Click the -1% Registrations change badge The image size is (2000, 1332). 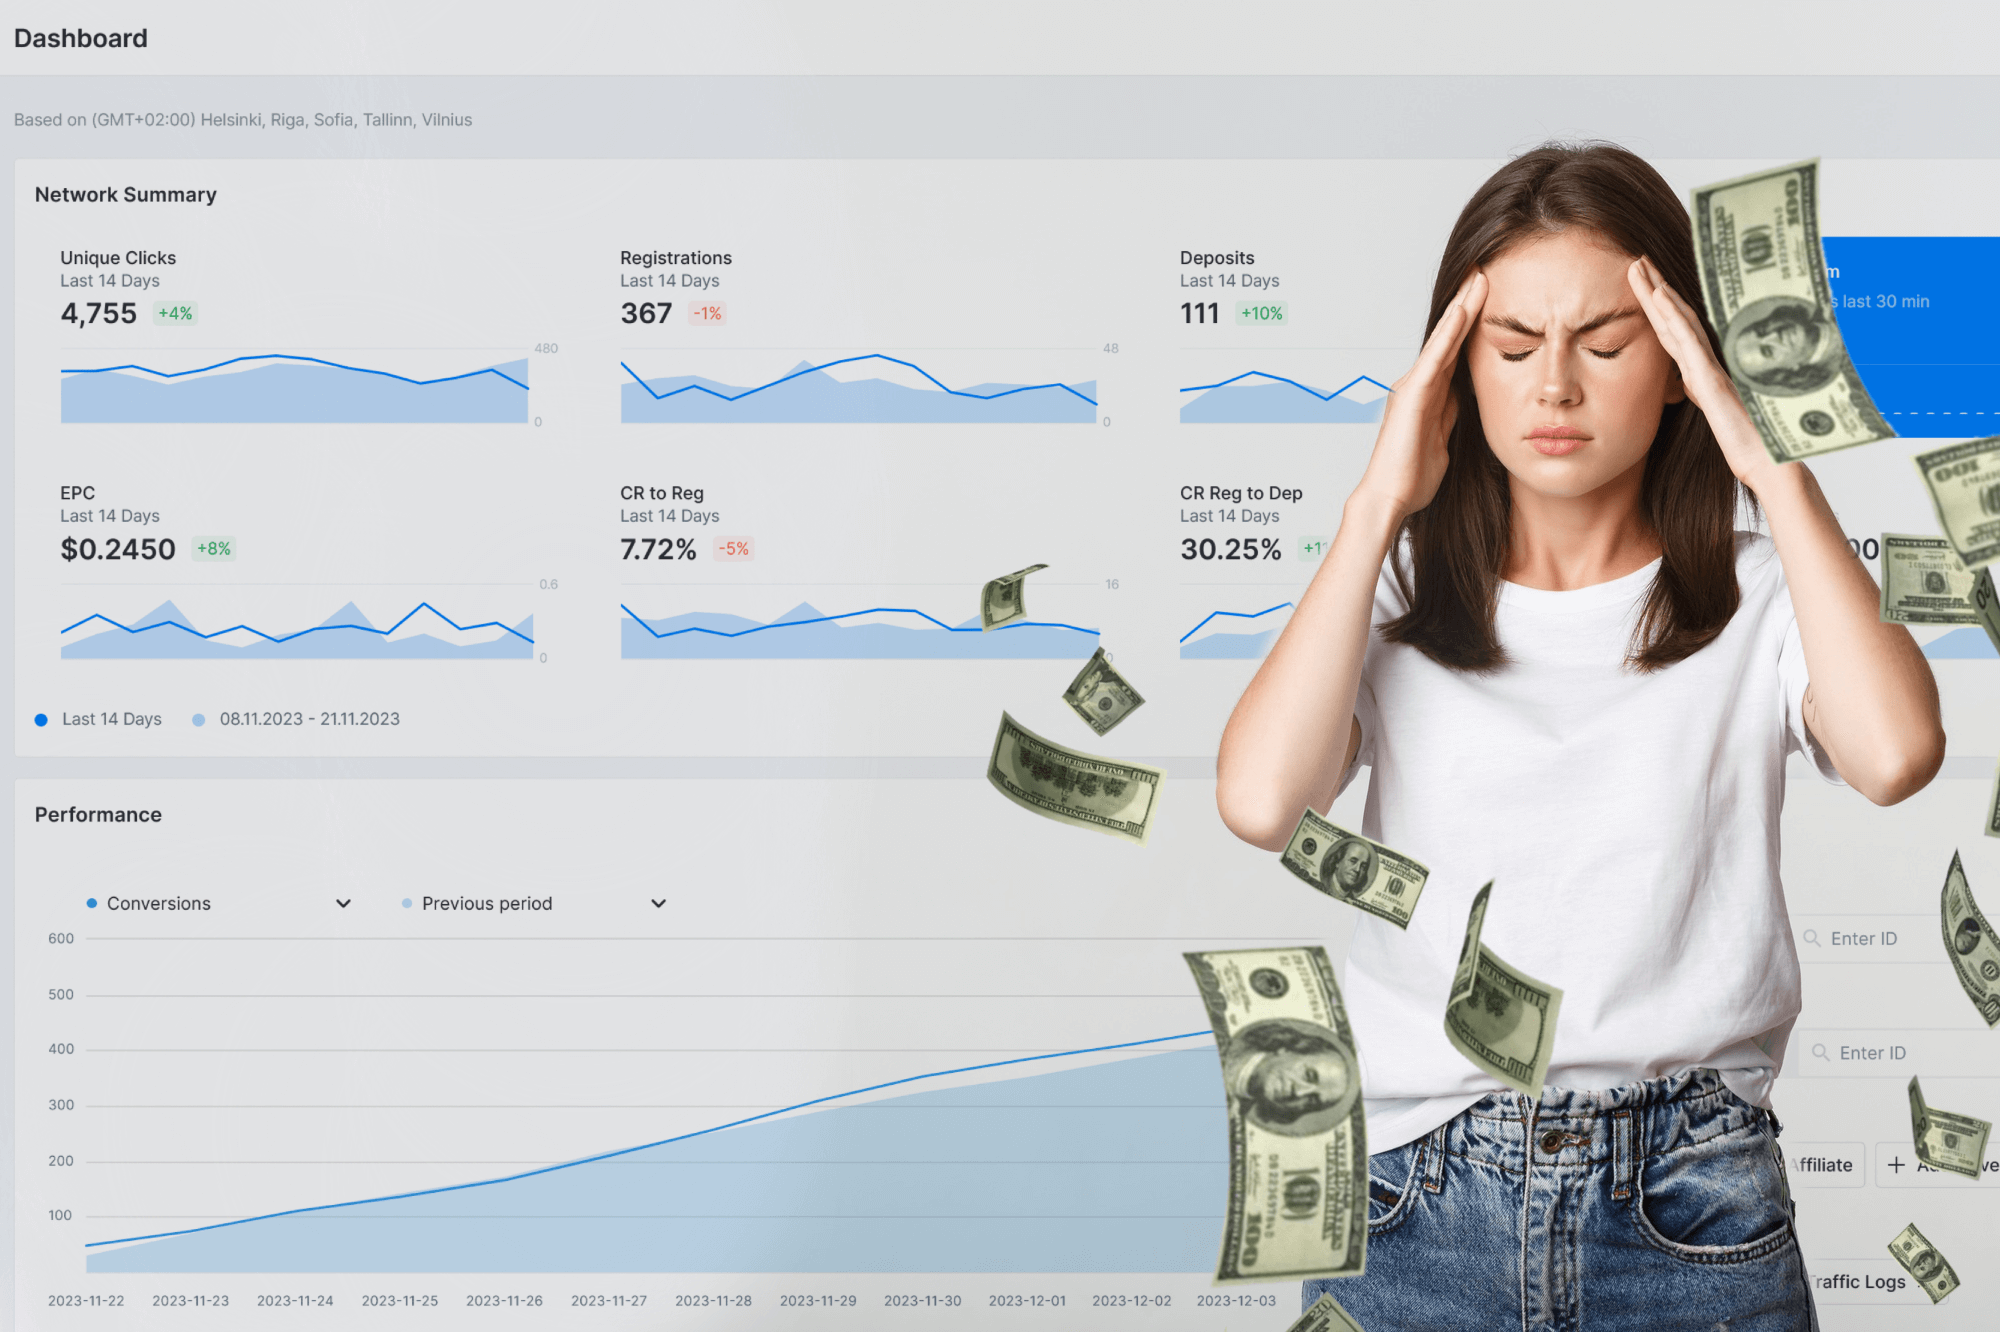[x=708, y=313]
